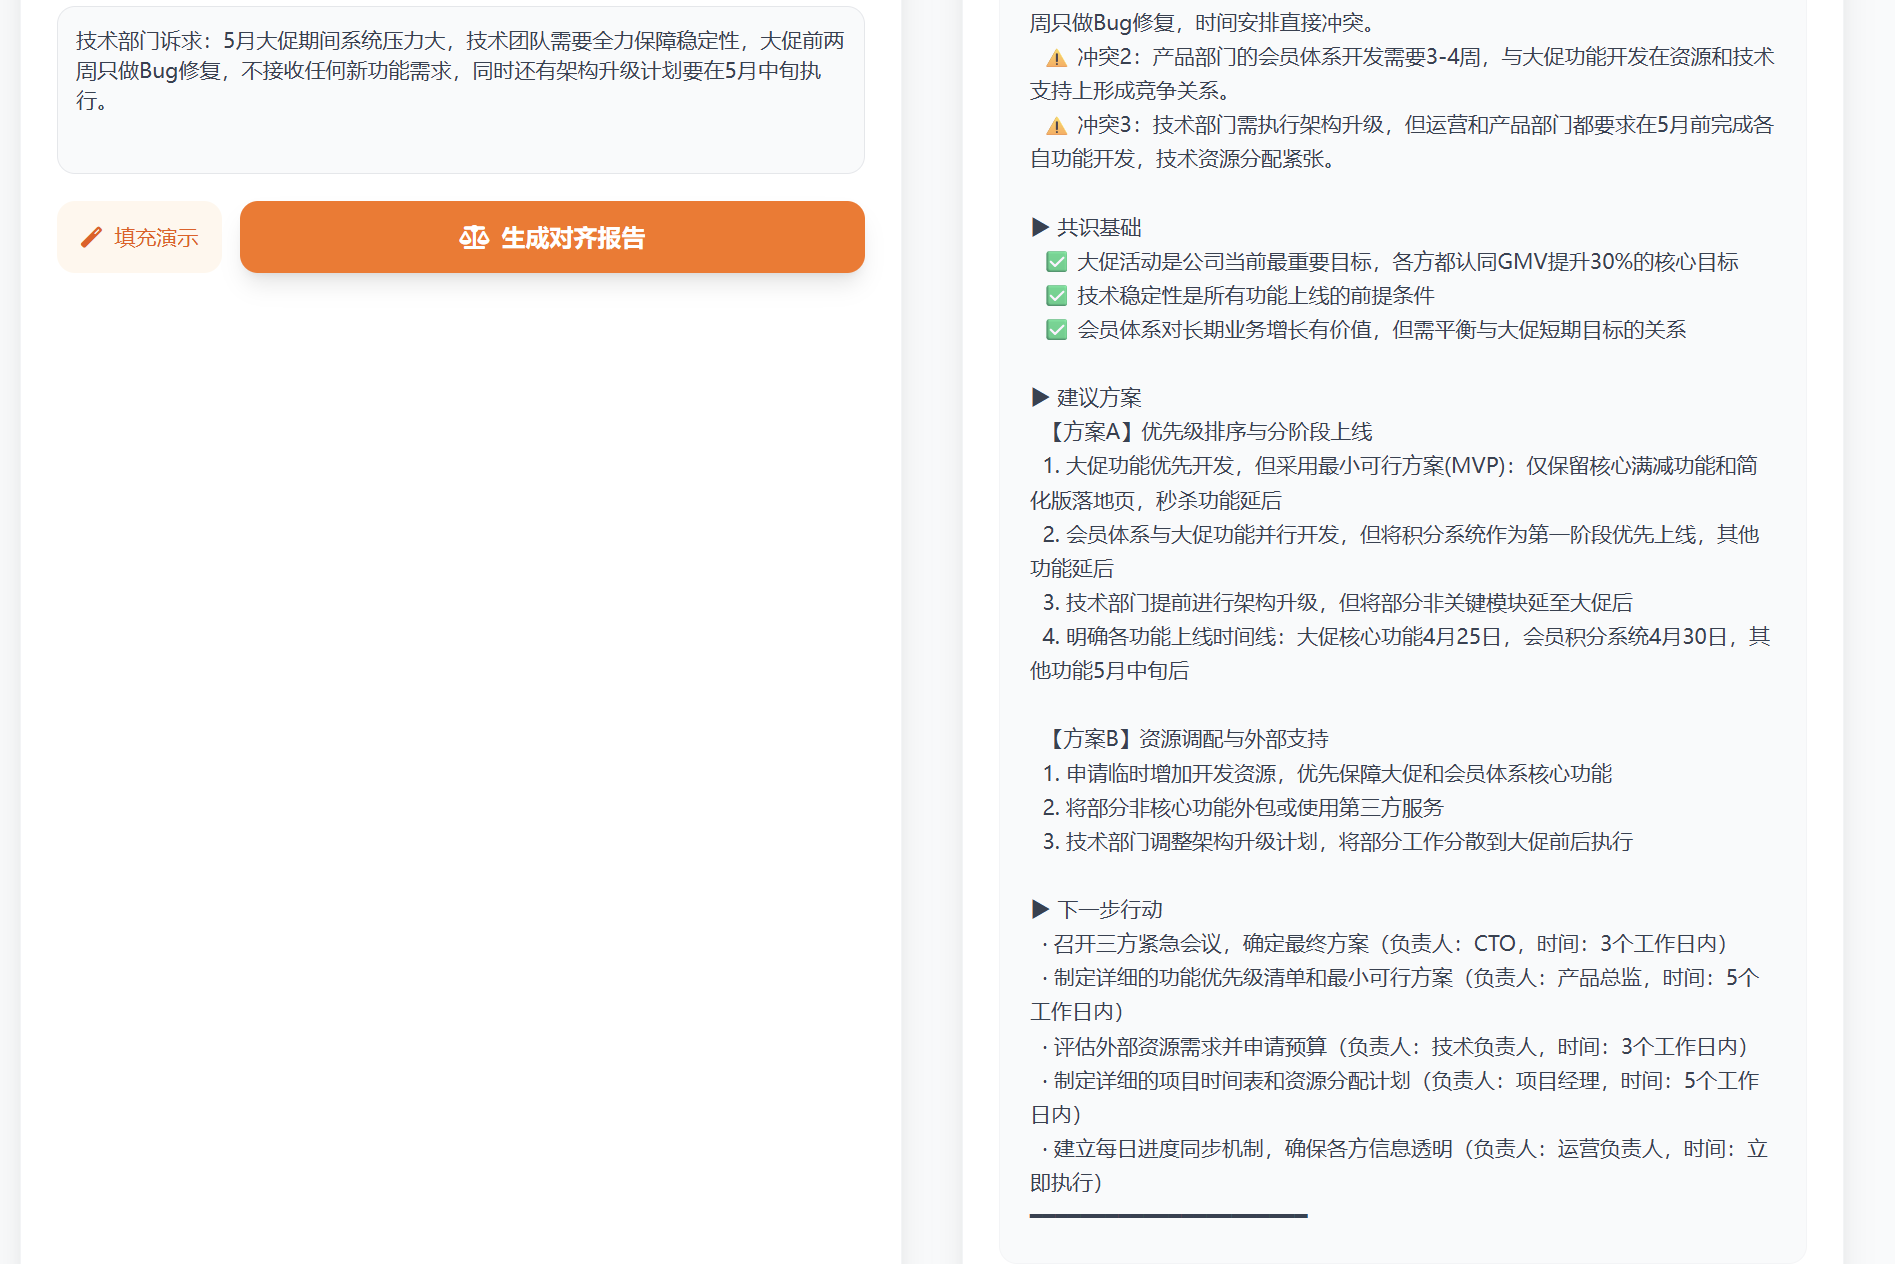Collapse the 建议方案 section triangle
The height and width of the screenshot is (1264, 1895).
tap(1040, 398)
